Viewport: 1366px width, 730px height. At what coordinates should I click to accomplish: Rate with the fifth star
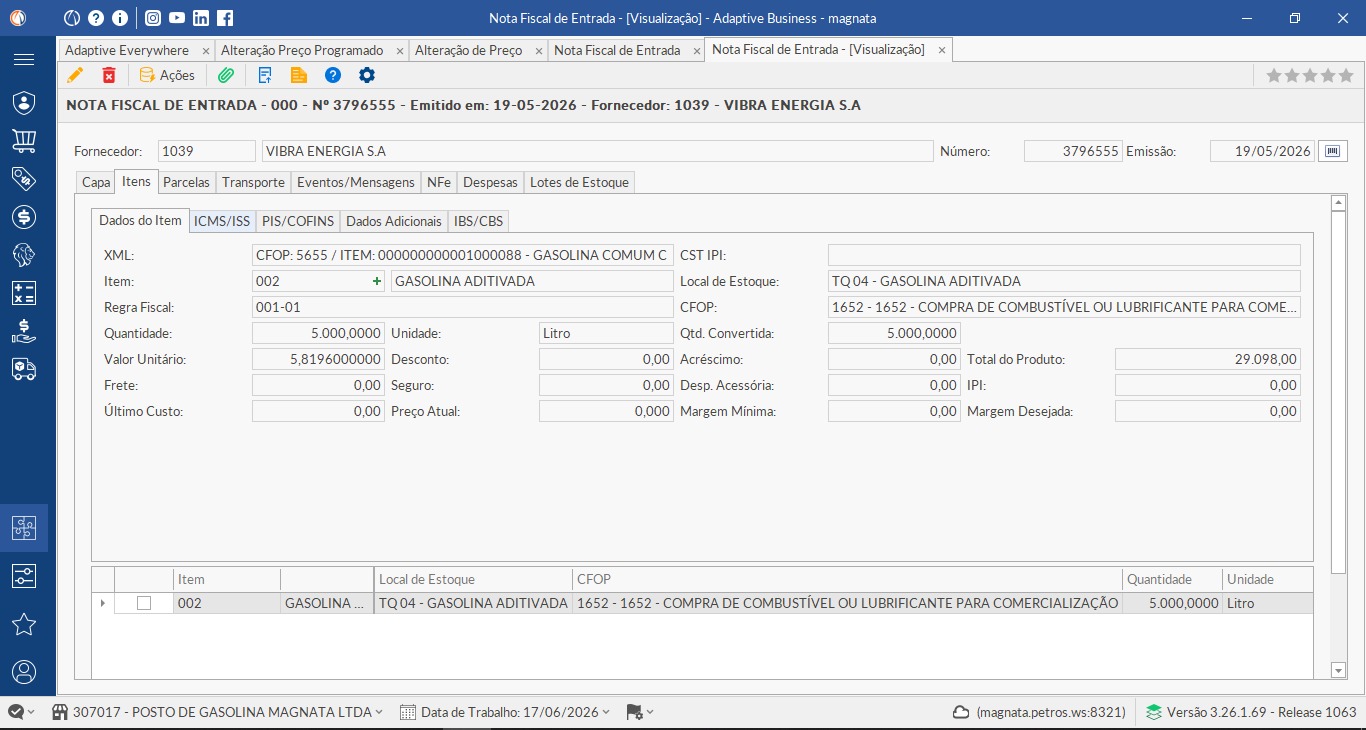point(1346,75)
